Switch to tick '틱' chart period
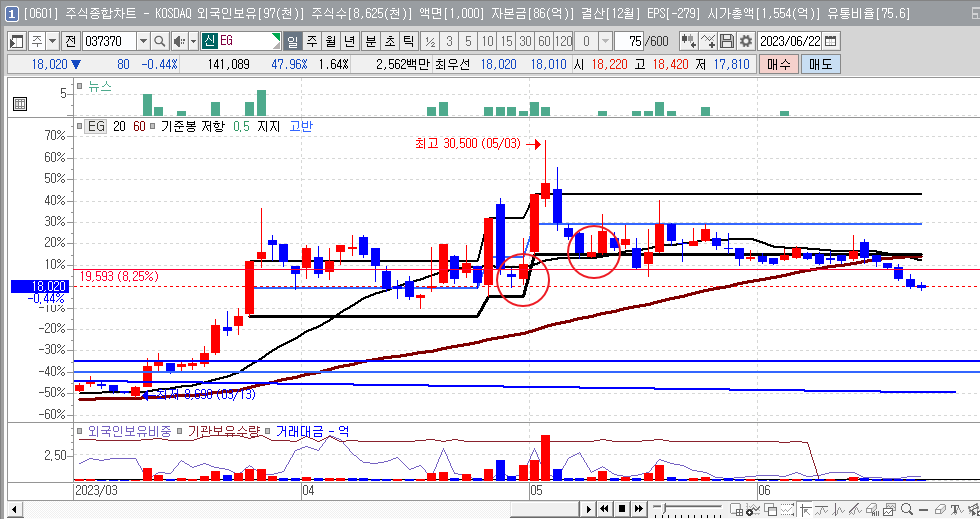Screen dimensions: 980x519 [x=409, y=41]
